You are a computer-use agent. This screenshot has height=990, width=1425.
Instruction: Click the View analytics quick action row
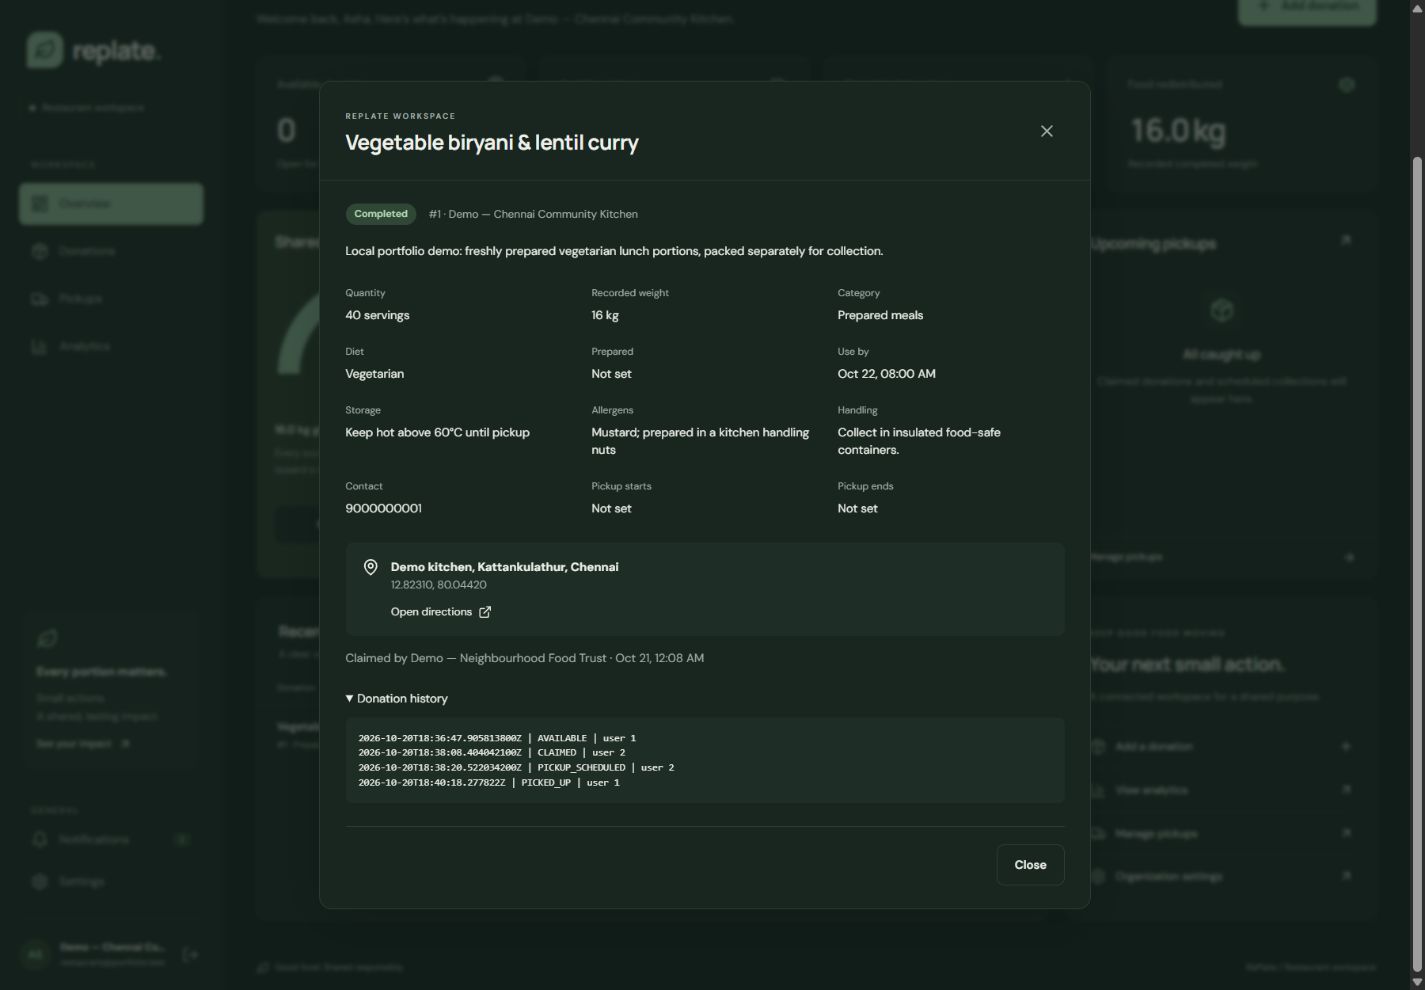(1222, 790)
